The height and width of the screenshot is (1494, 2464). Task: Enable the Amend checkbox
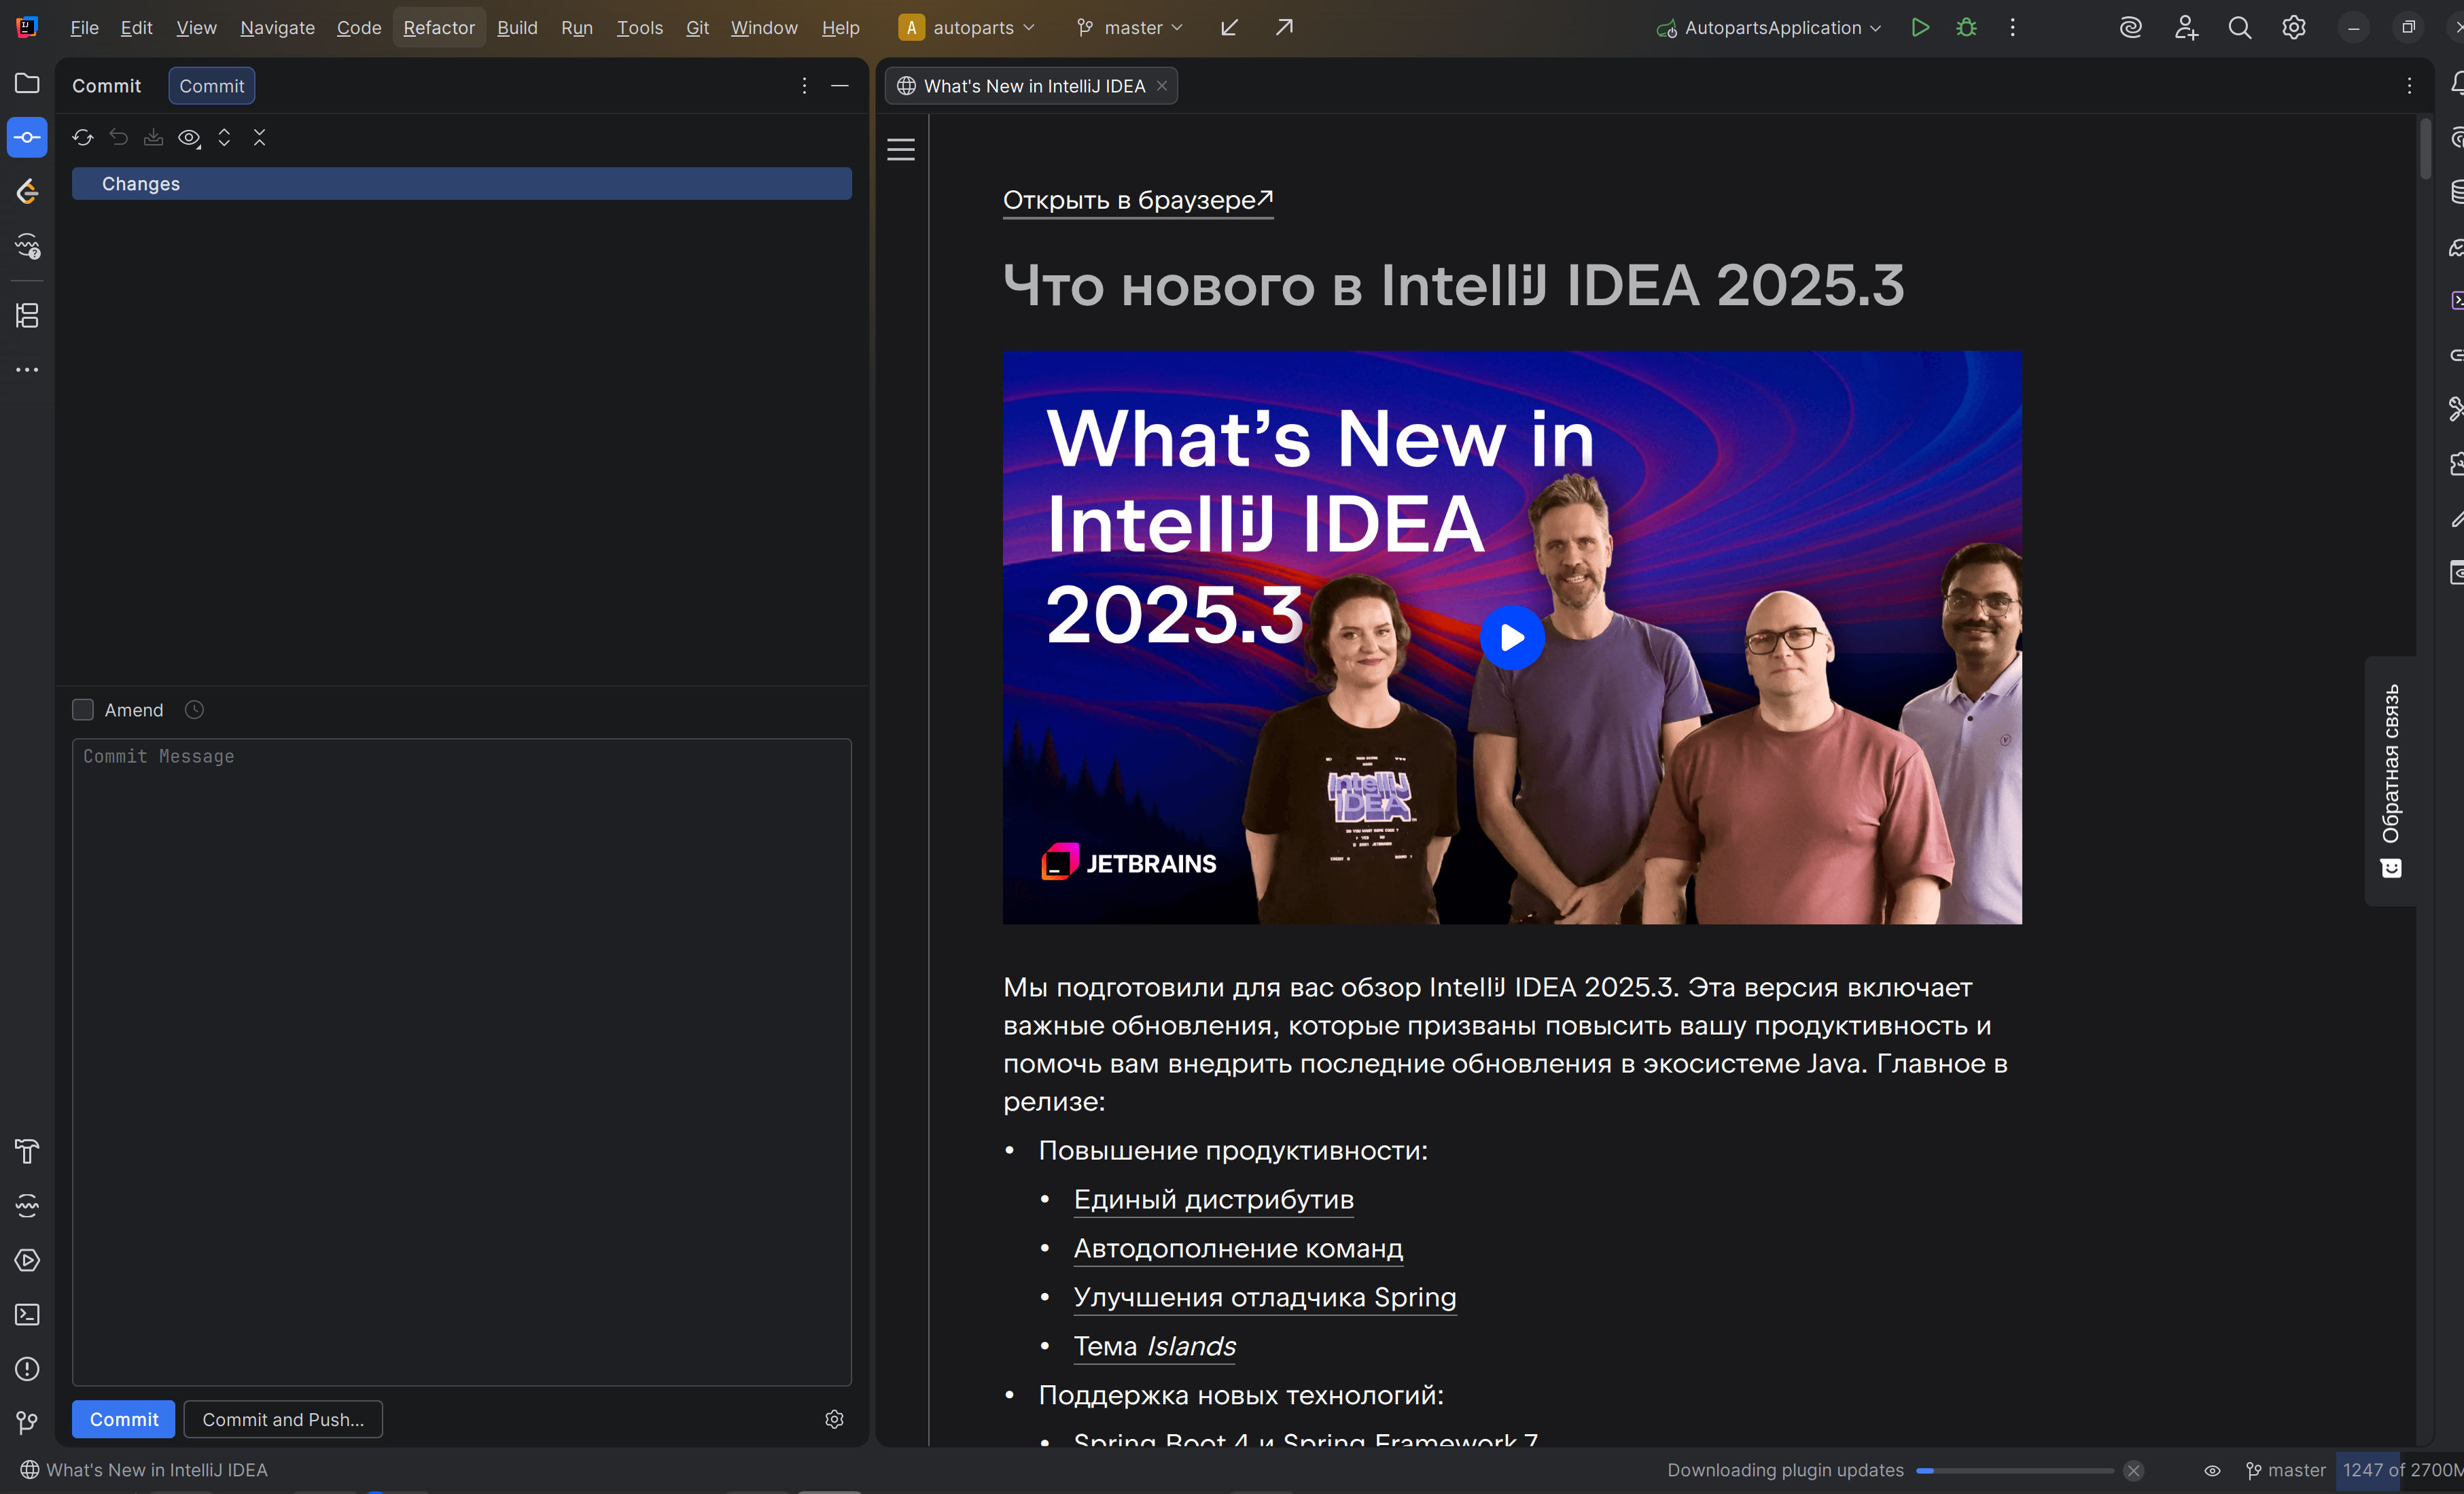83,710
